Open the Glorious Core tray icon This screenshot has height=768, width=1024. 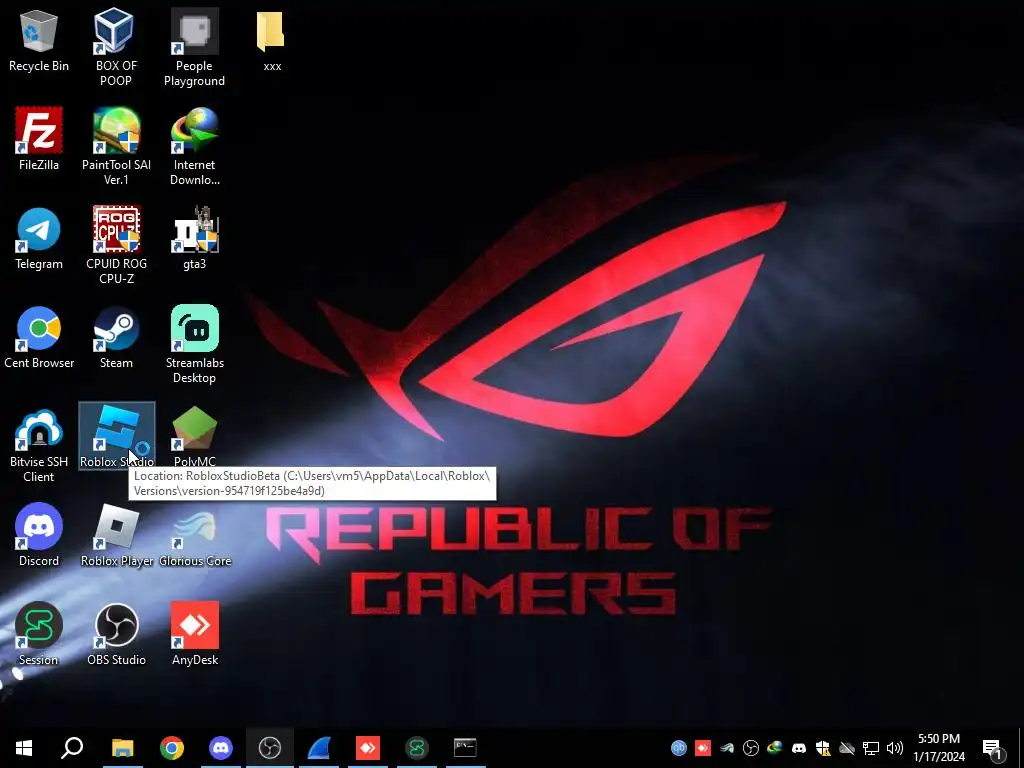tap(727, 748)
